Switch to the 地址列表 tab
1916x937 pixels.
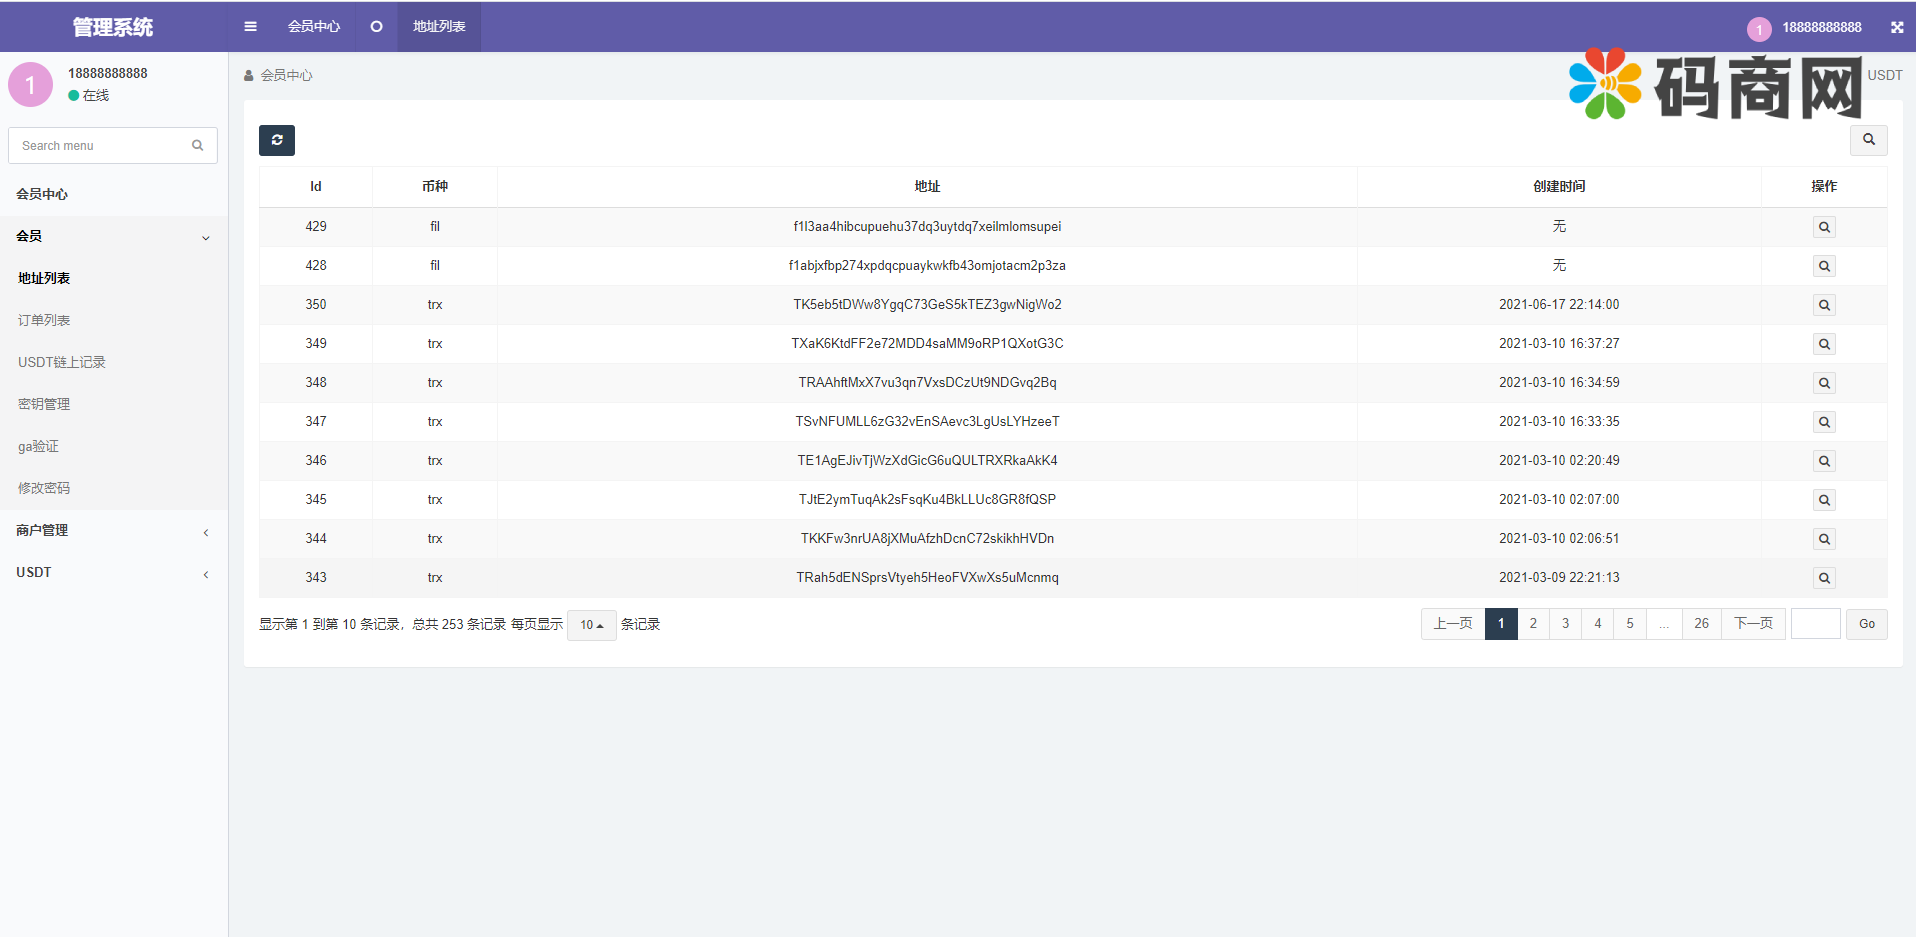(439, 27)
